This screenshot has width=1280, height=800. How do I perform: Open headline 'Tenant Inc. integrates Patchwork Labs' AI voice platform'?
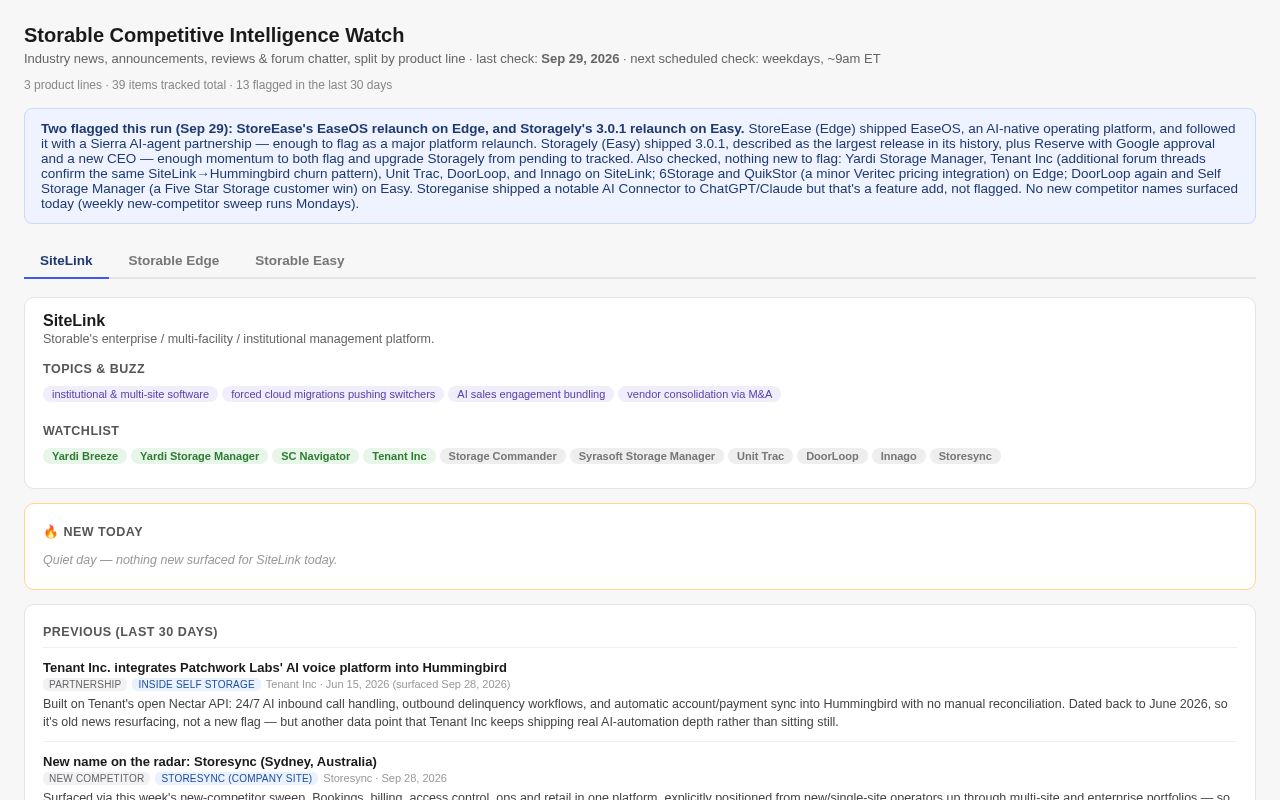coord(275,667)
